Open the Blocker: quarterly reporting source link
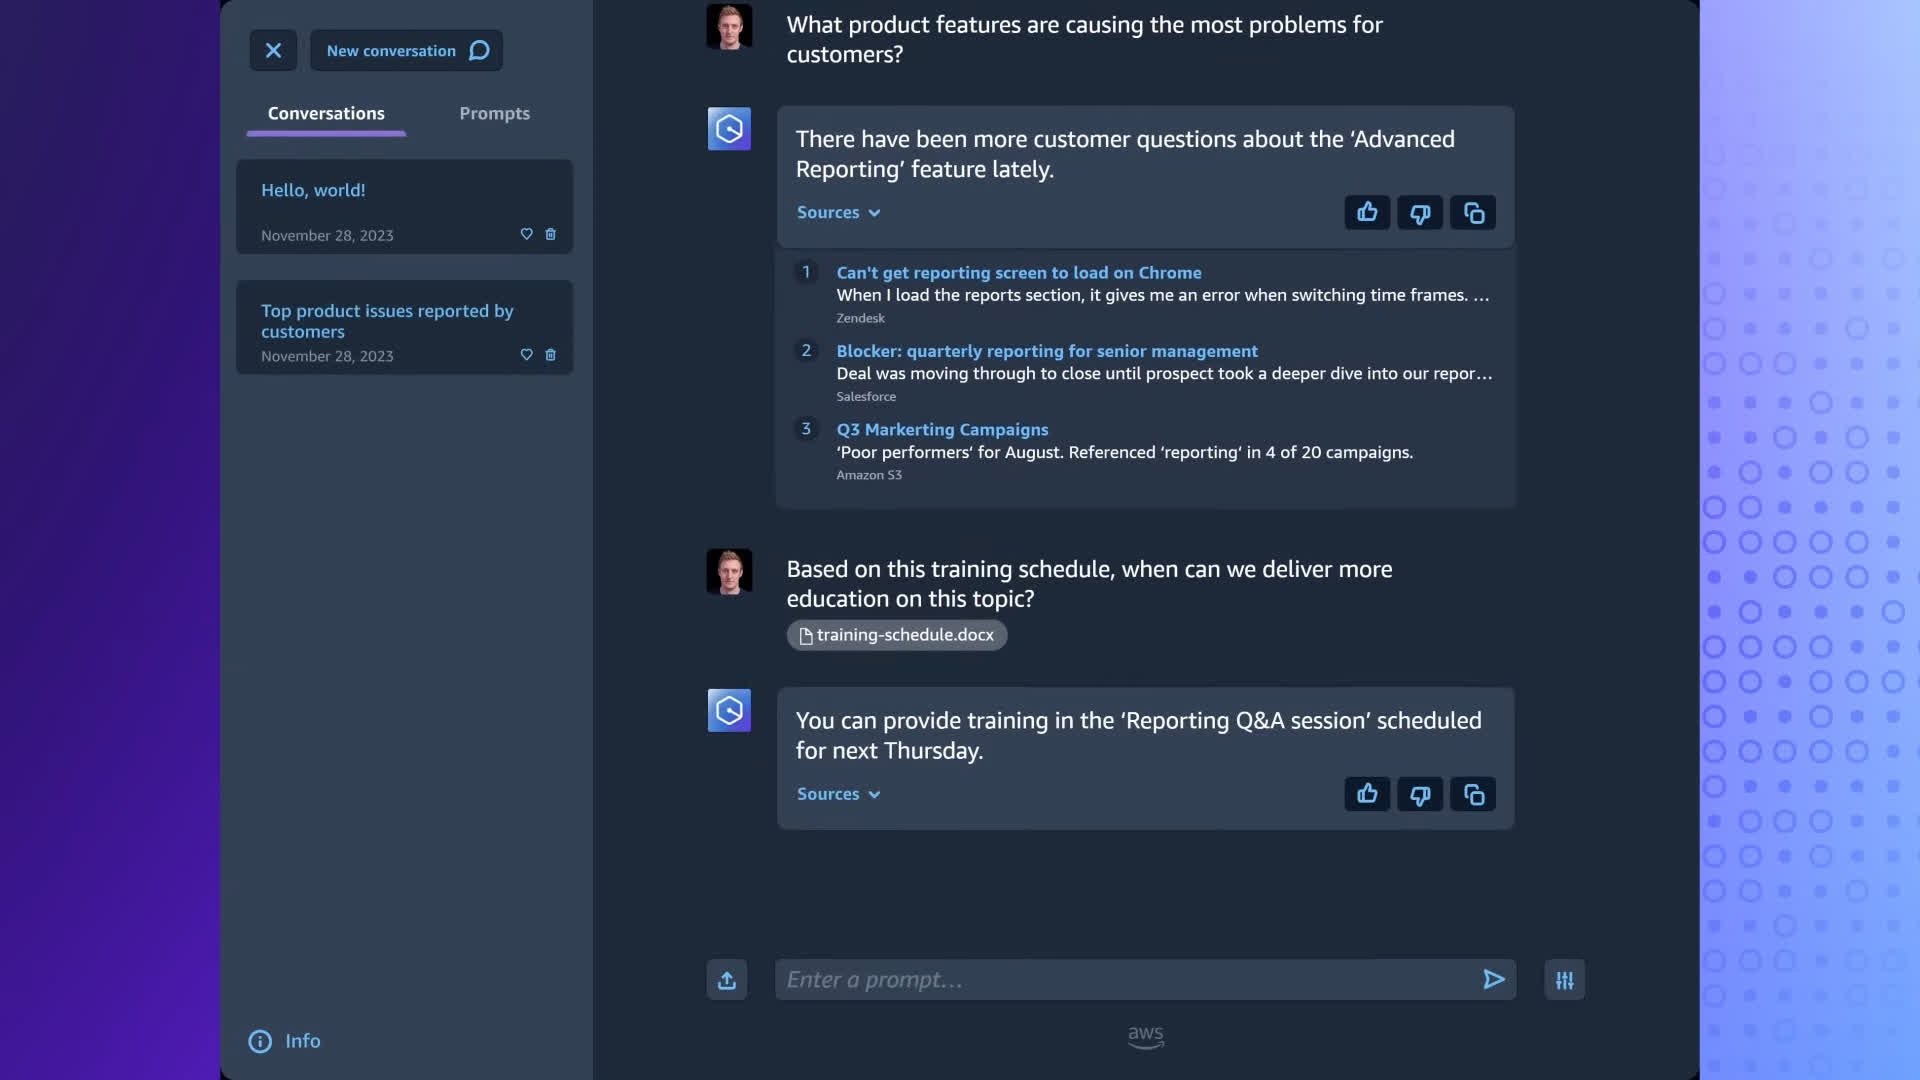This screenshot has width=1920, height=1080. click(1047, 351)
